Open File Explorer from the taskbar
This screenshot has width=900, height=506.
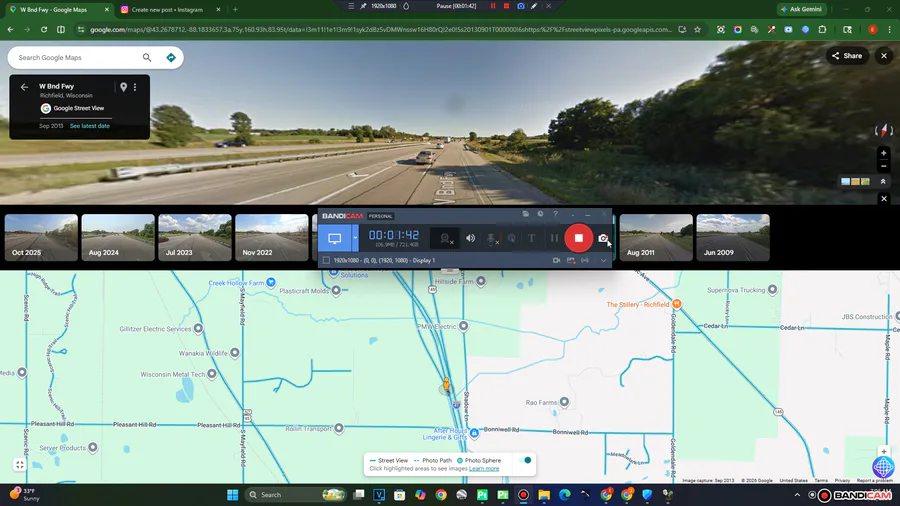544,495
